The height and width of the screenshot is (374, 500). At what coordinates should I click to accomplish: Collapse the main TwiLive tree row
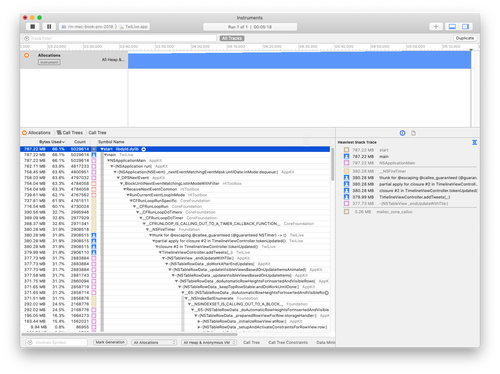click(105, 155)
